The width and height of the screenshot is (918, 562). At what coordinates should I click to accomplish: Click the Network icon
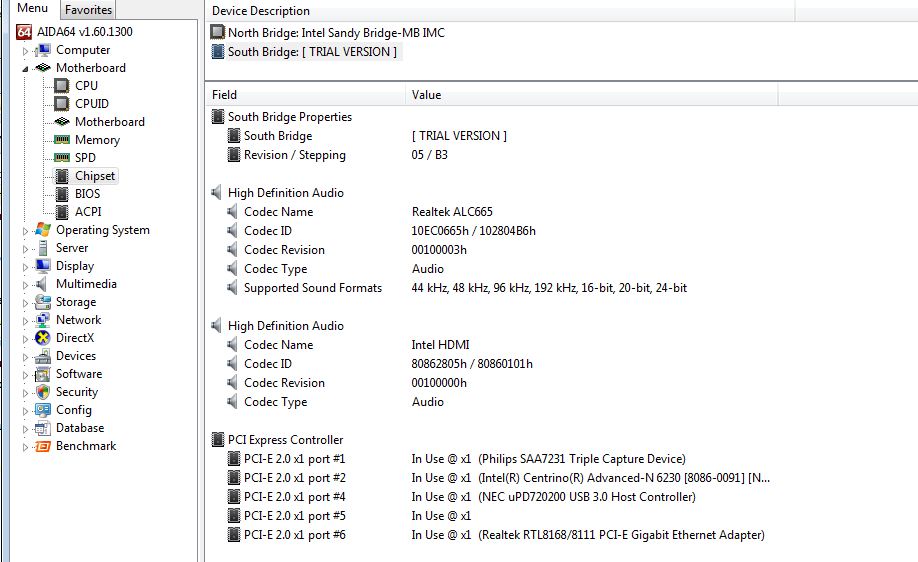click(43, 320)
